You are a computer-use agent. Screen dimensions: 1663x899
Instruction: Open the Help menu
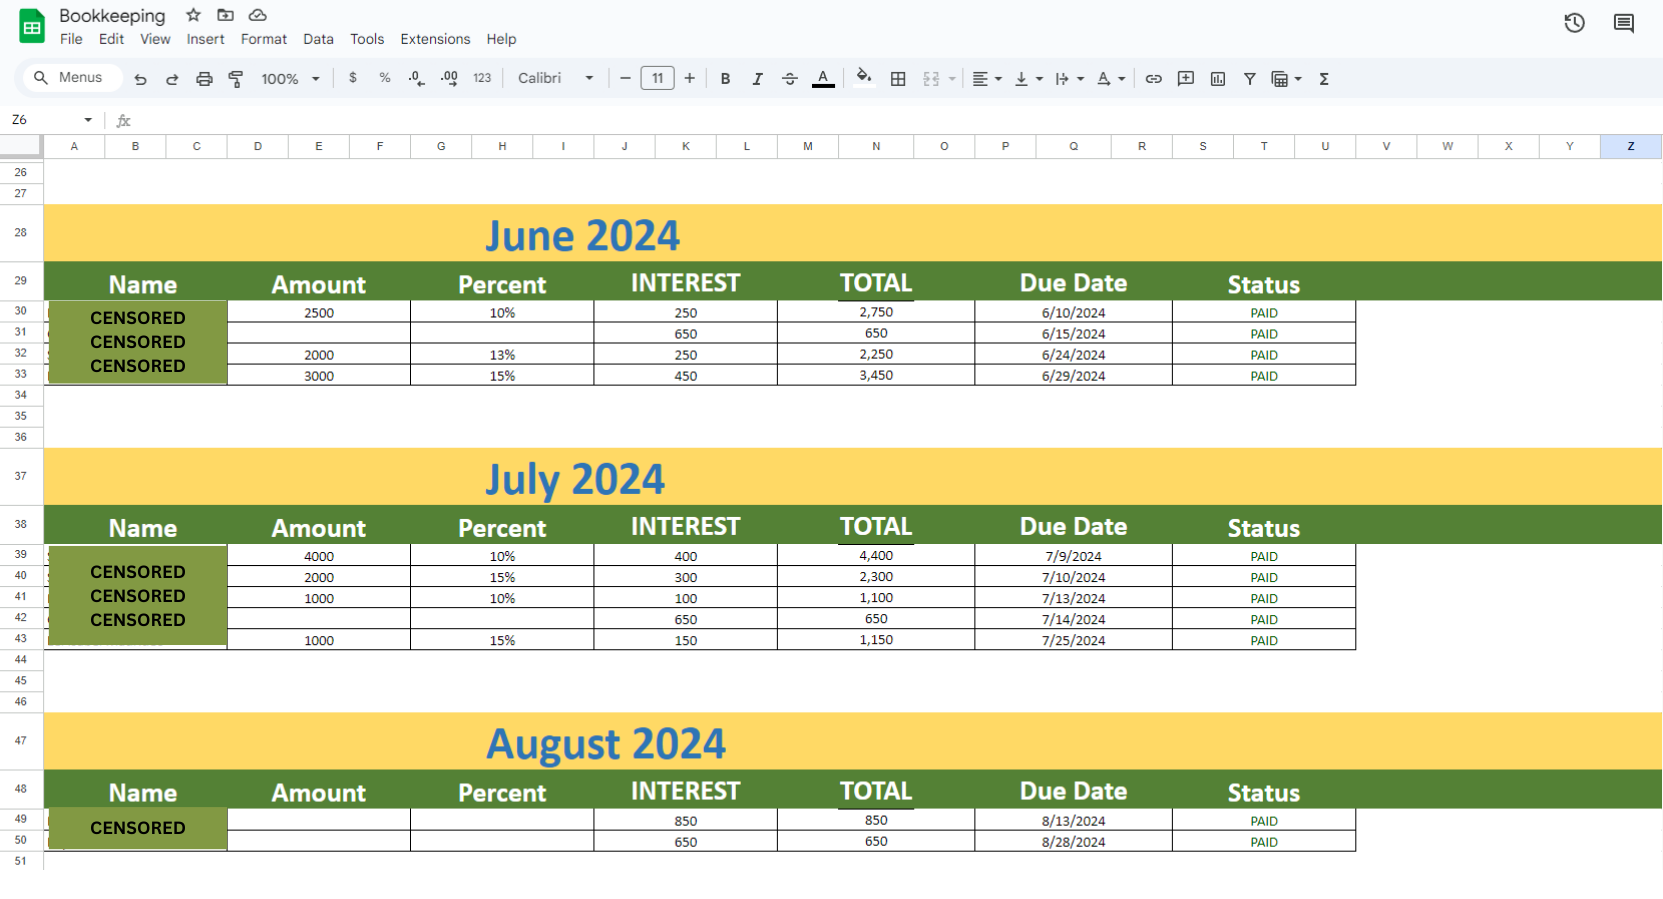point(501,39)
